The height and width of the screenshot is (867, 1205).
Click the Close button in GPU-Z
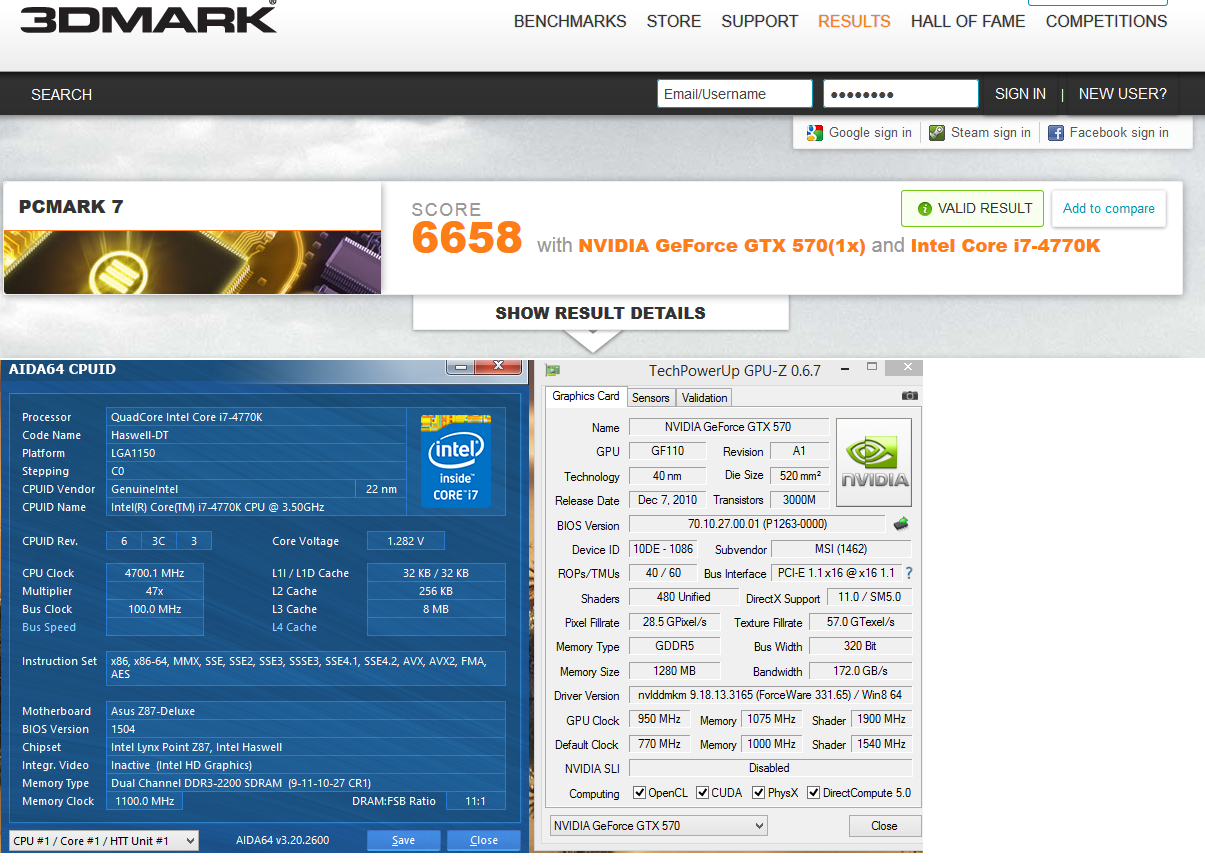tap(884, 826)
